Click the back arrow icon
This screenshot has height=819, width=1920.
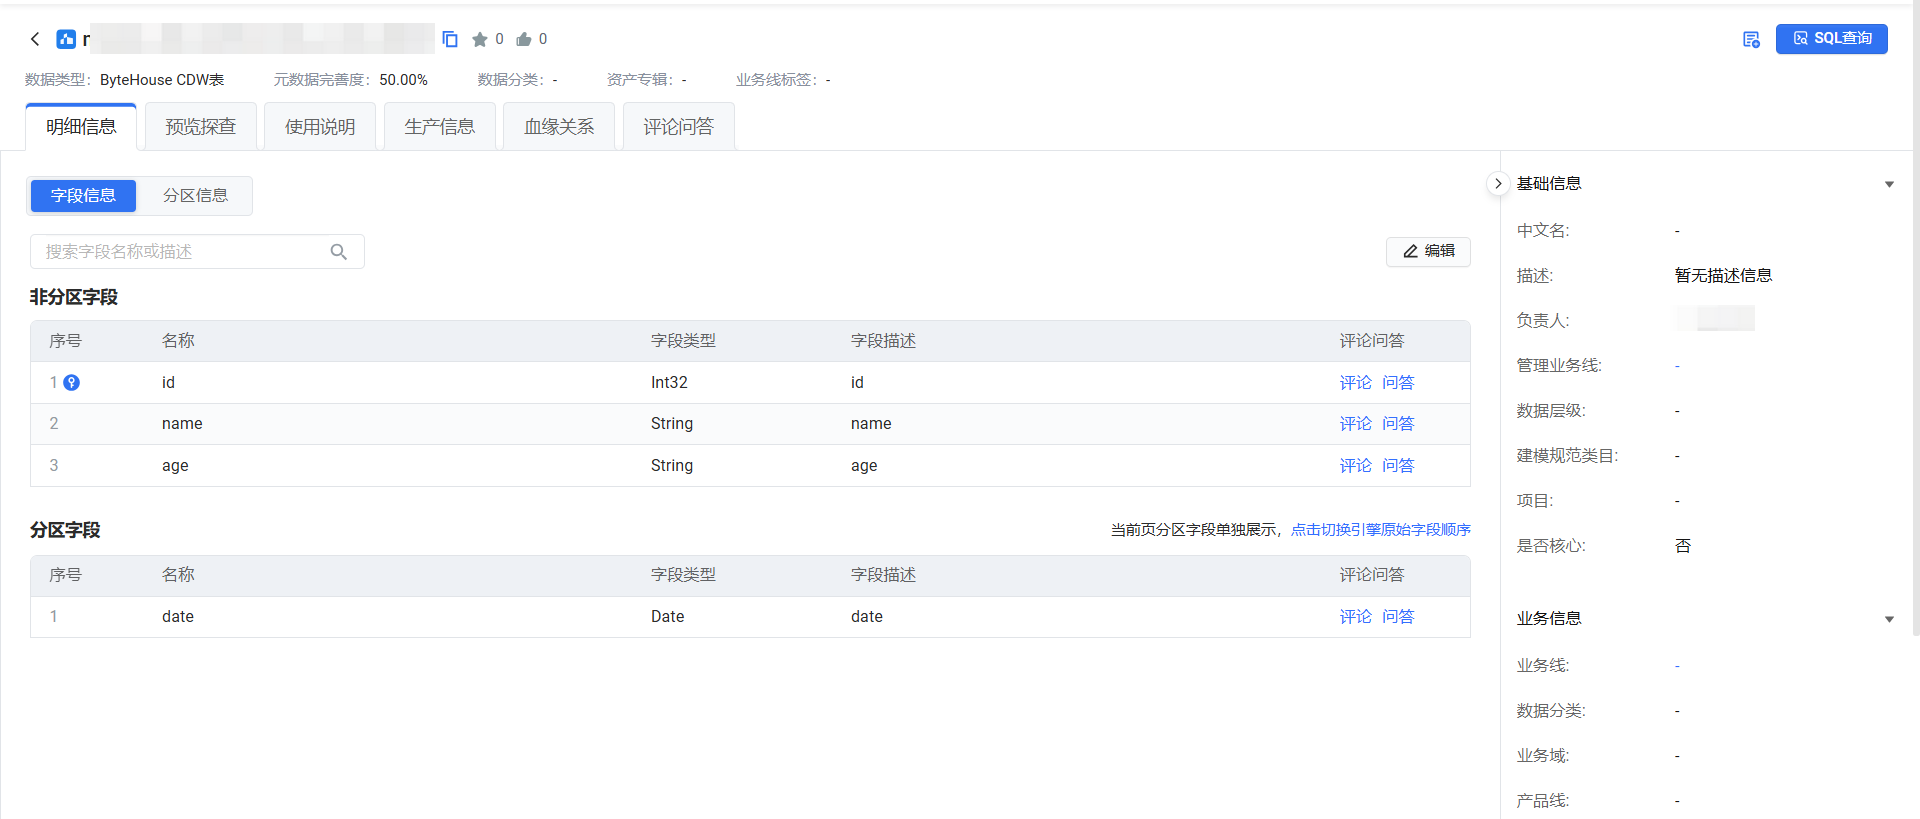click(x=35, y=39)
